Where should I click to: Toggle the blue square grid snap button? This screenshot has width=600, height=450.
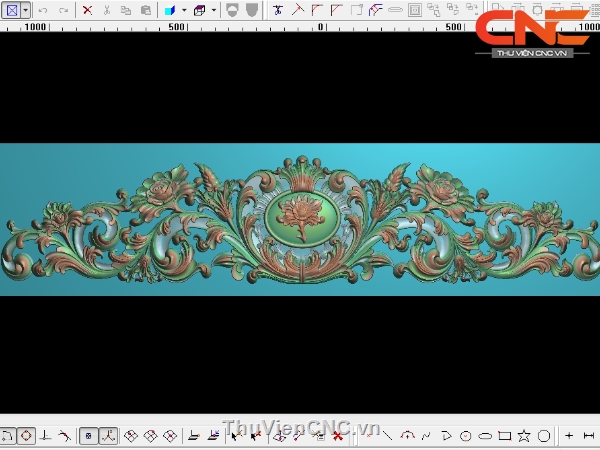tap(88, 436)
